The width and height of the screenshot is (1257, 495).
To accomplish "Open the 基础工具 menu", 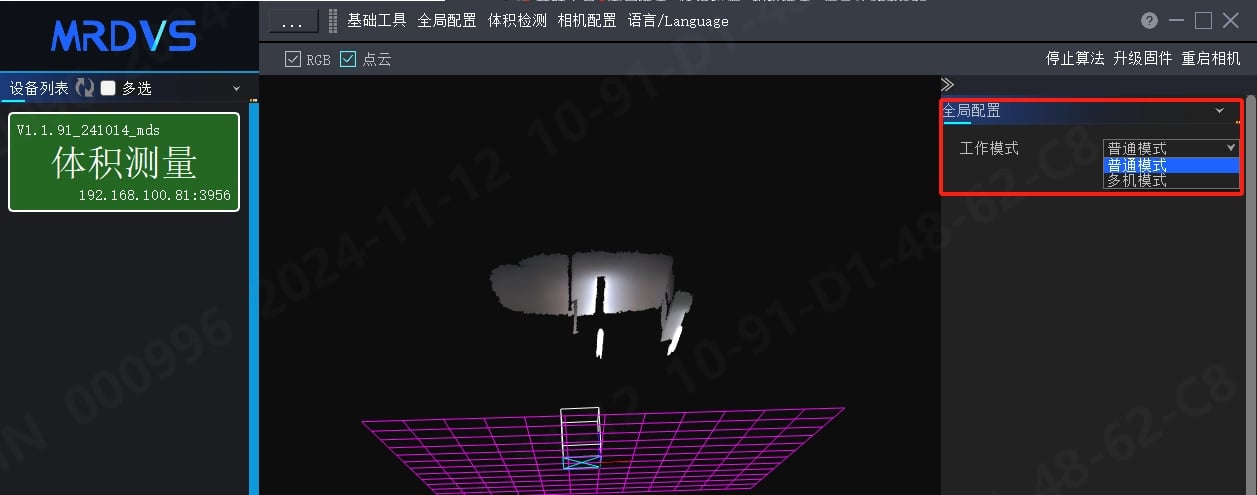I will [377, 21].
